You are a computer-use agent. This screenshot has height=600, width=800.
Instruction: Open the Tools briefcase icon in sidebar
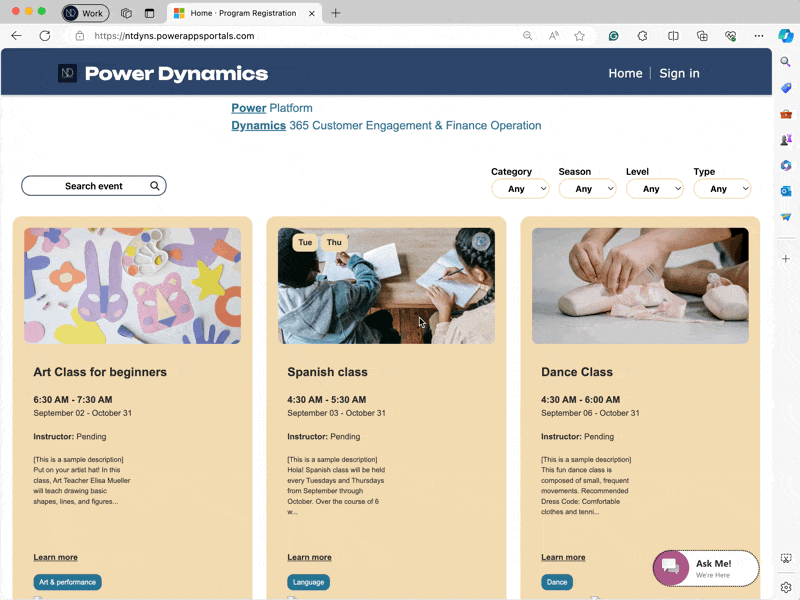(x=786, y=114)
